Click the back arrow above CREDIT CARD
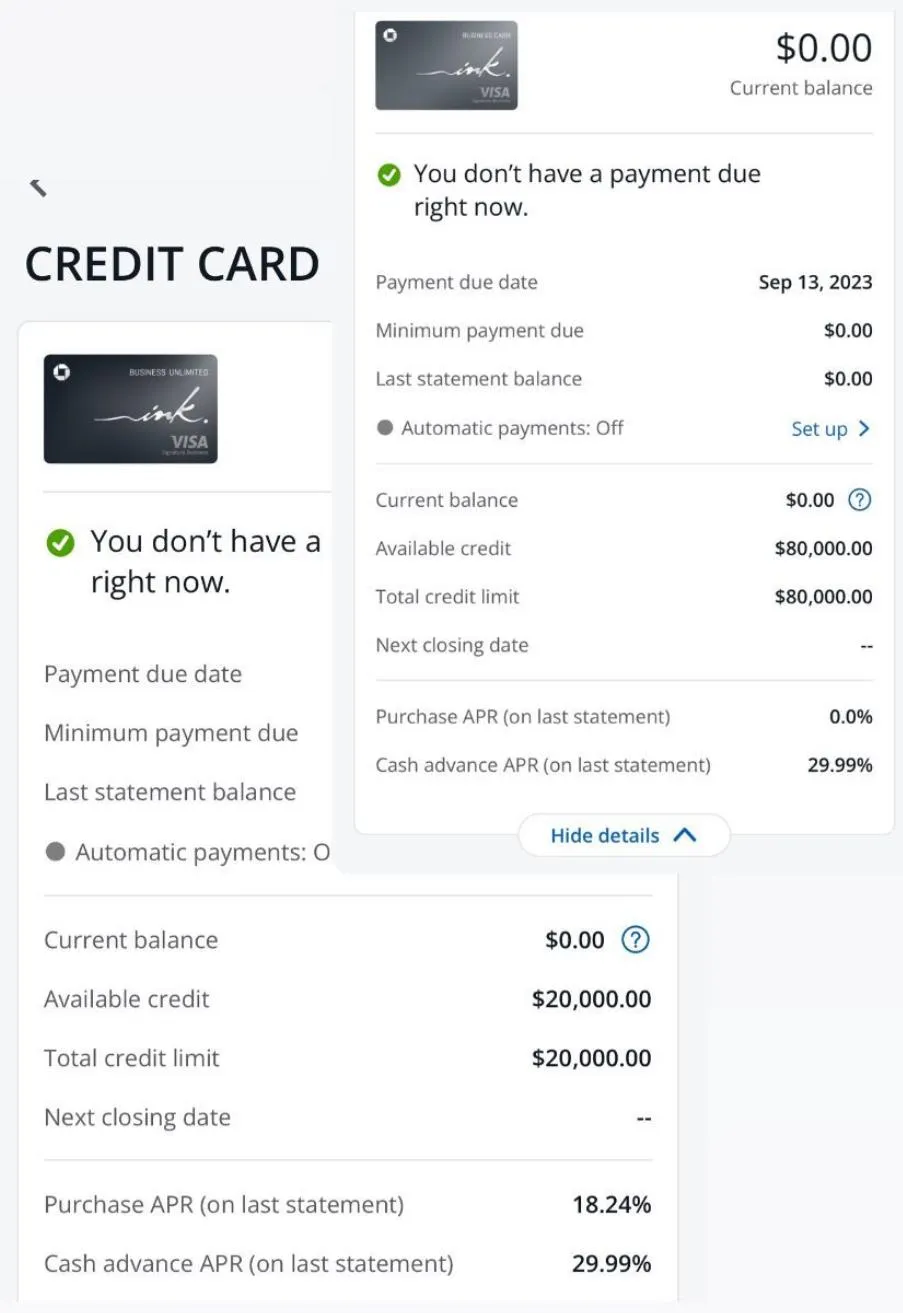Screen dimensions: 903x1313 [38, 187]
